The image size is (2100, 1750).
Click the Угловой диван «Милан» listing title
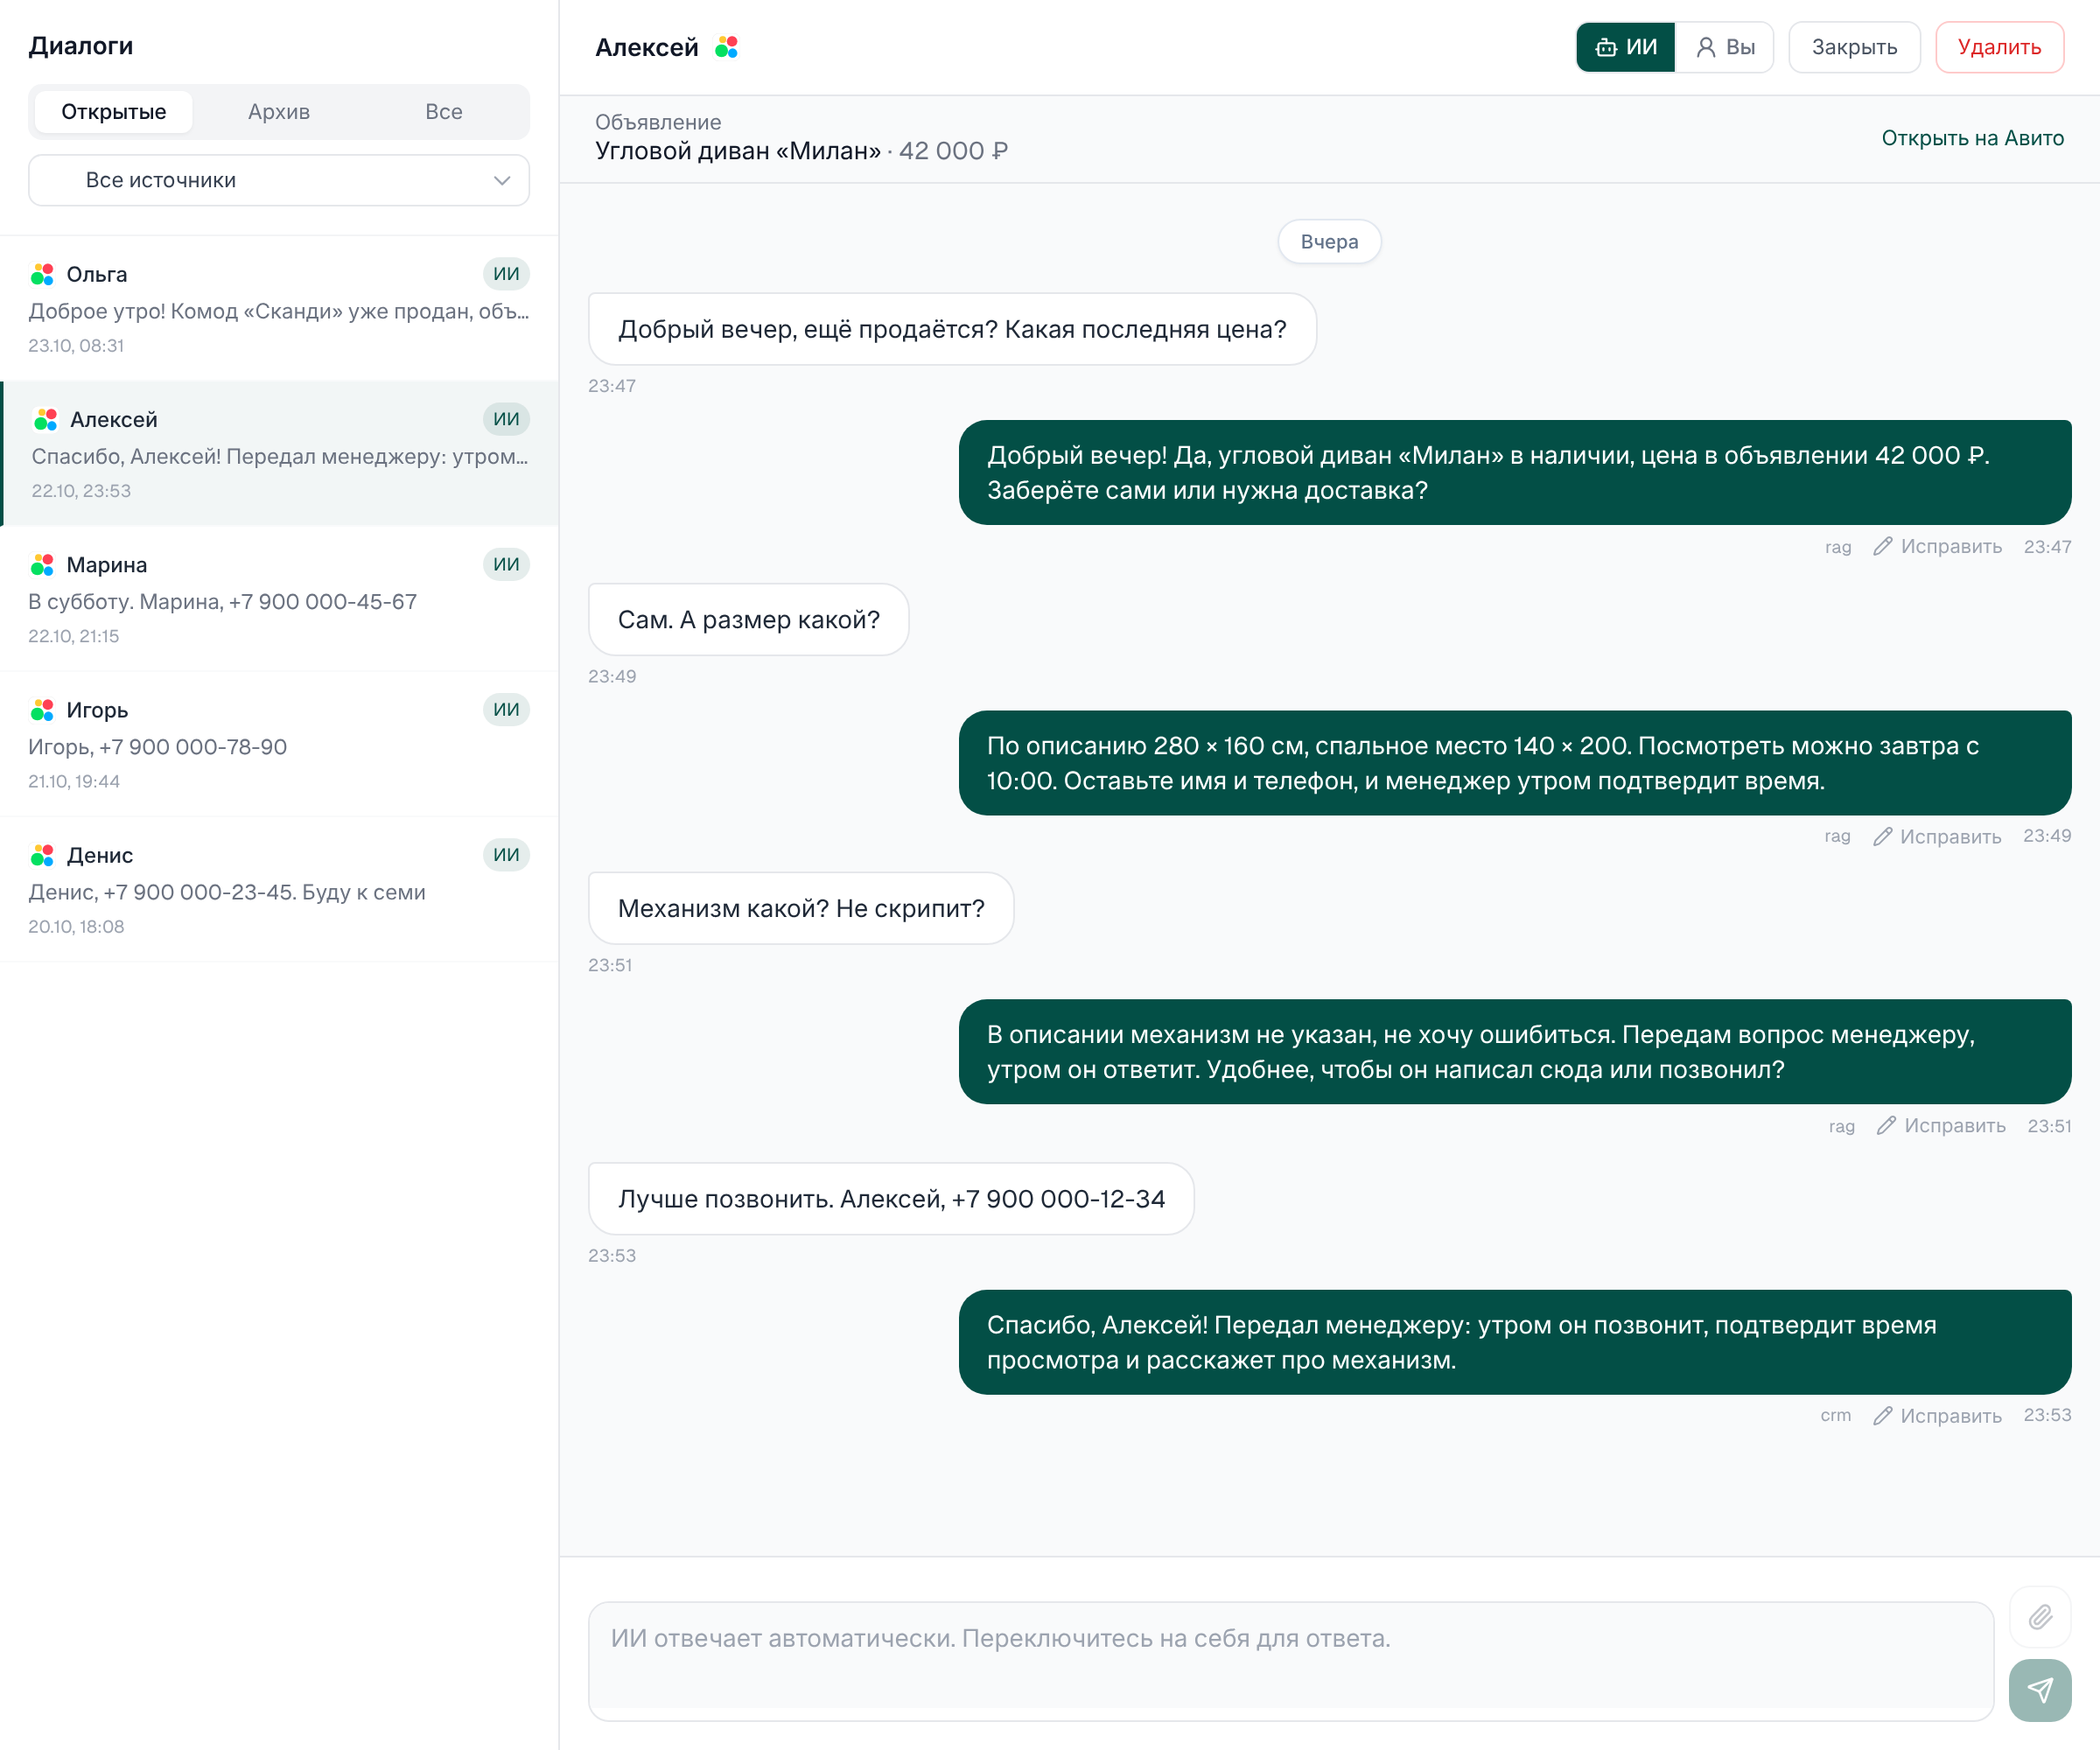[x=738, y=151]
